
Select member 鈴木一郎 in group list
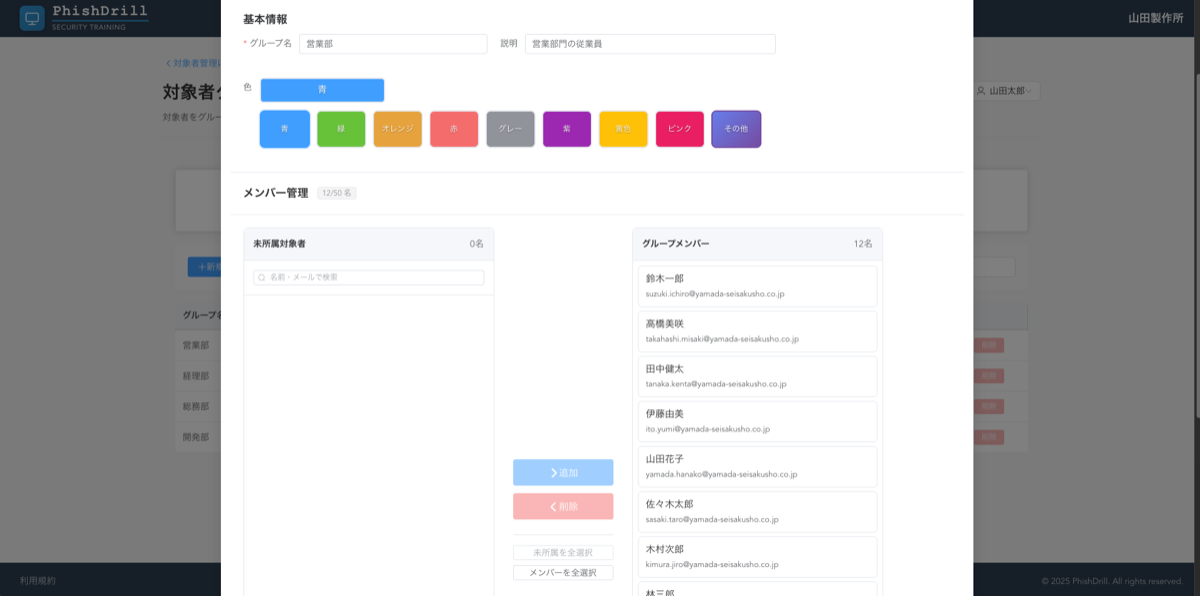point(757,285)
